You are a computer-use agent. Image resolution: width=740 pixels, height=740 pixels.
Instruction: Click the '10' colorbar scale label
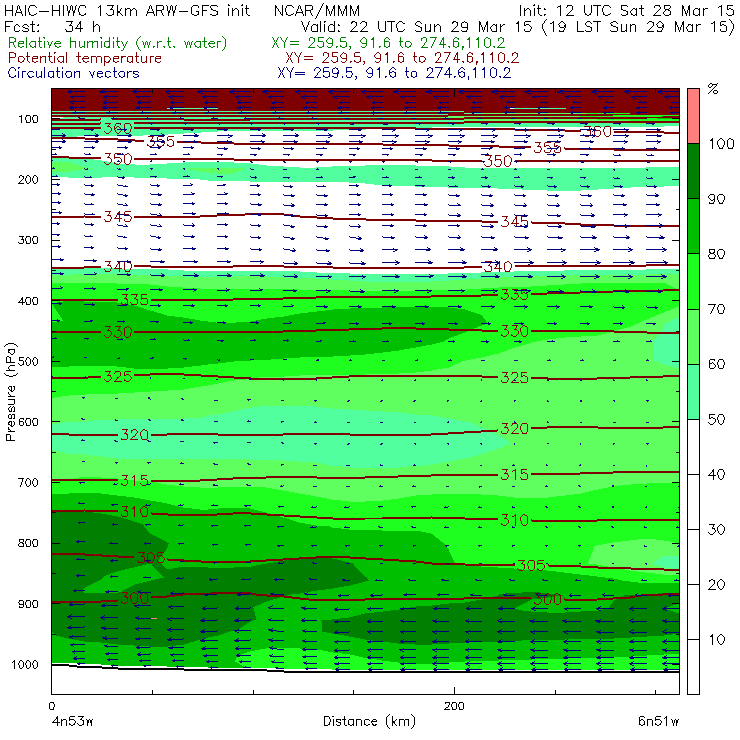(717, 640)
